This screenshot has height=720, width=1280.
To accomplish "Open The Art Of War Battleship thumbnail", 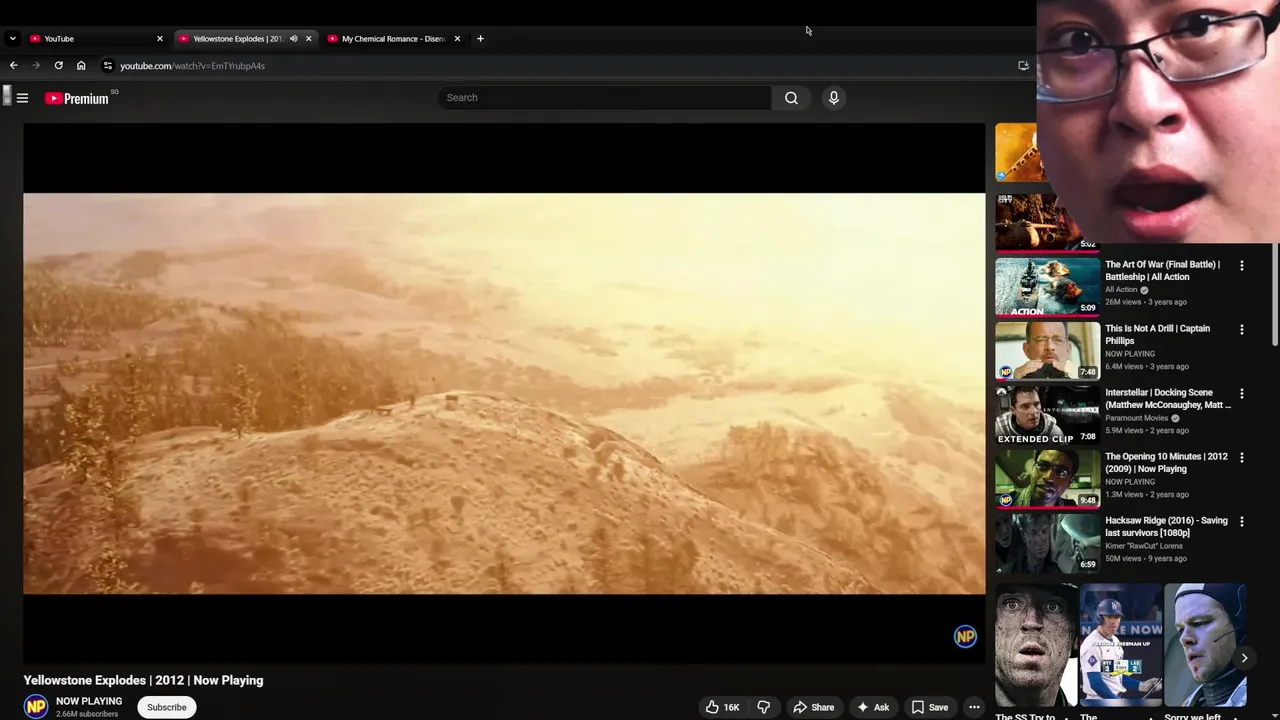I will (x=1047, y=287).
